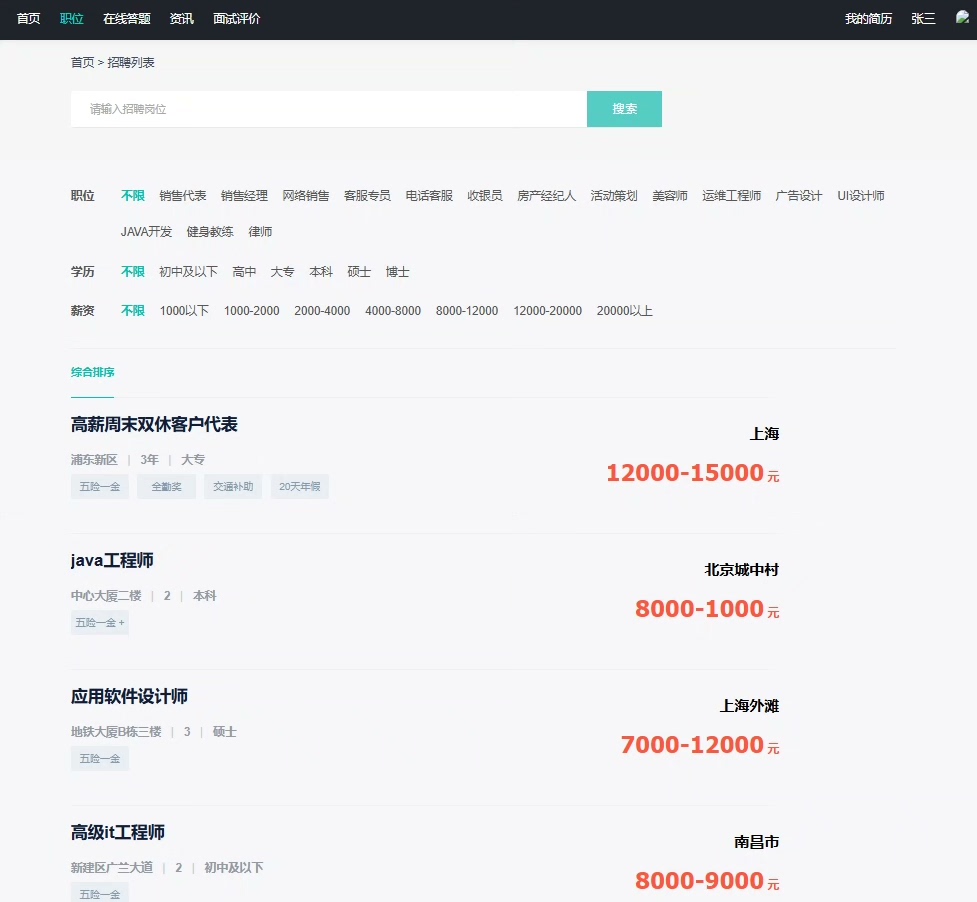Select 不限 in the 职位 filter
This screenshot has height=902, width=977.
133,196
